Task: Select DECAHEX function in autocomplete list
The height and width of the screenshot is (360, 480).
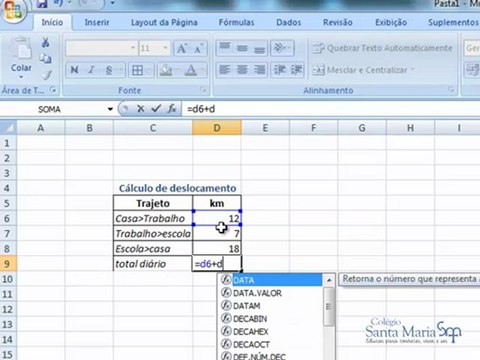Action: (271, 332)
